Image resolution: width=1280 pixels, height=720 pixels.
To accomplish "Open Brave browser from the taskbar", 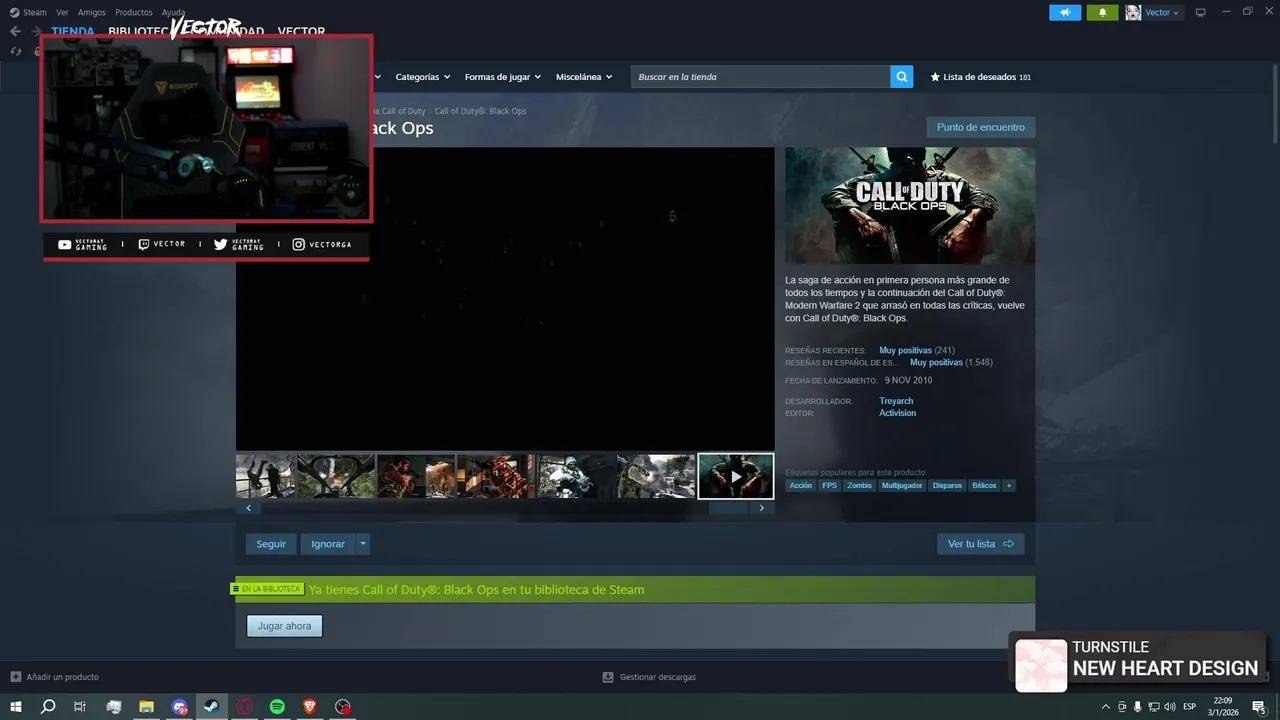I will click(310, 707).
